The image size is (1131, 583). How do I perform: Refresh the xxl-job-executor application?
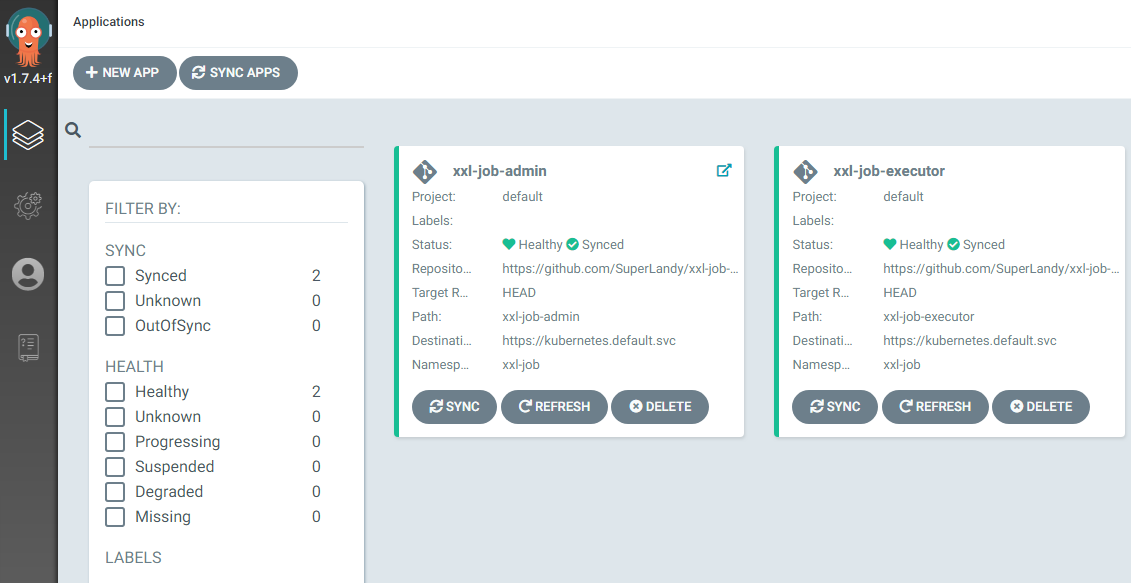[935, 407]
